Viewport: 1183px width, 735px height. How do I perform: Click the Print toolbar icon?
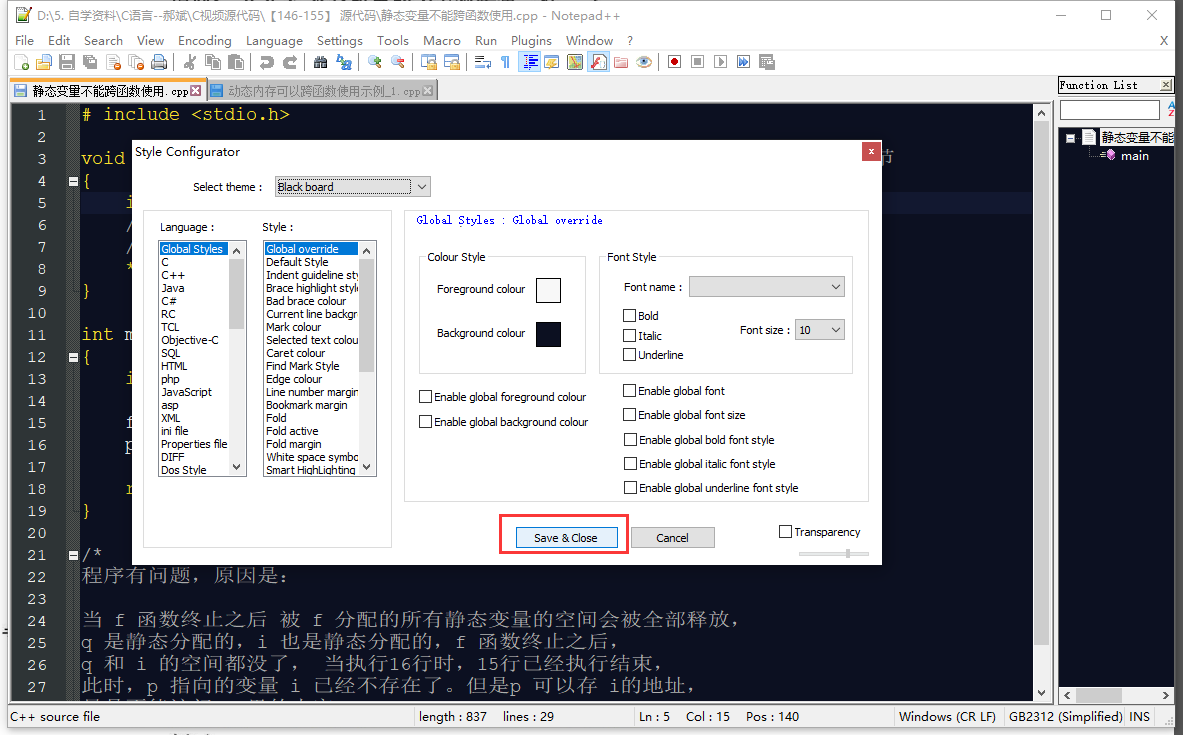click(159, 63)
